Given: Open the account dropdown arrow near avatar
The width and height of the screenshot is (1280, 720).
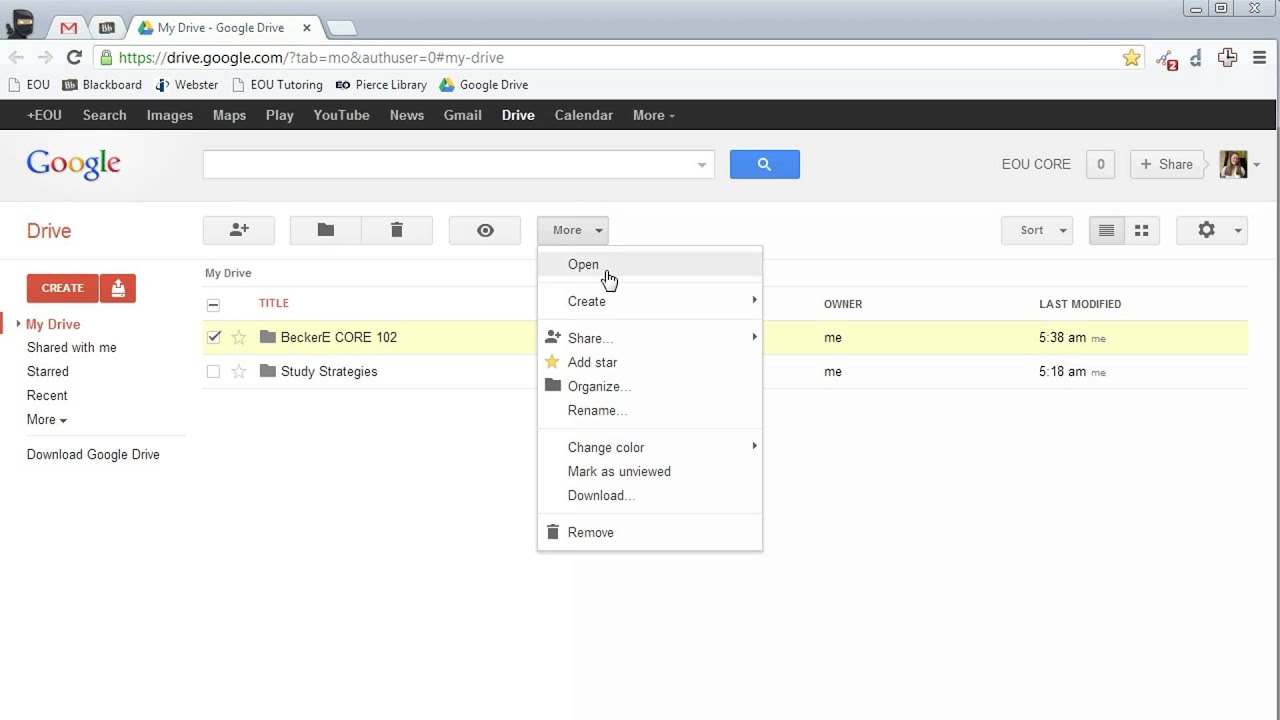Looking at the screenshot, I should 1256,165.
